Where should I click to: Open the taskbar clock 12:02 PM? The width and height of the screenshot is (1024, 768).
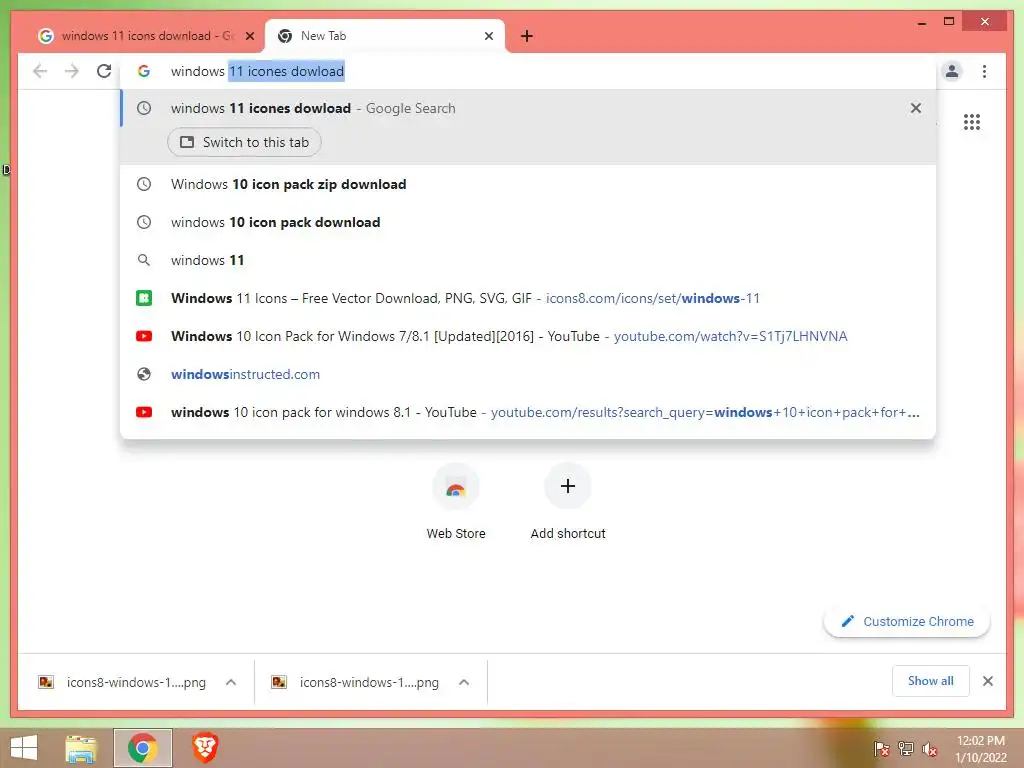(980, 749)
